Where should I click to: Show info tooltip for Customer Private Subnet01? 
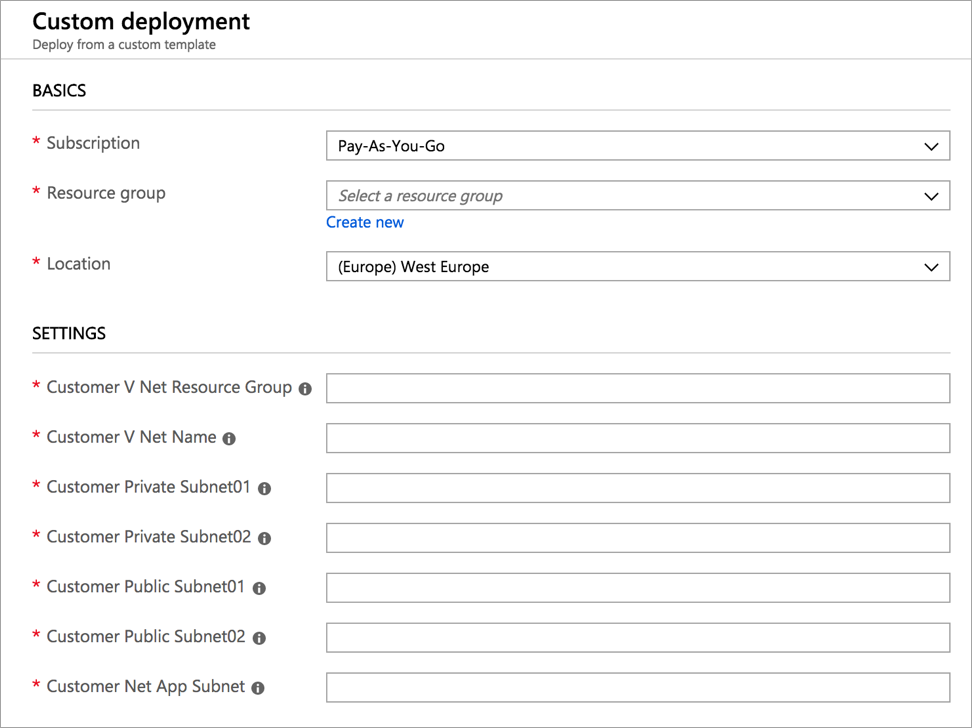coord(264,488)
